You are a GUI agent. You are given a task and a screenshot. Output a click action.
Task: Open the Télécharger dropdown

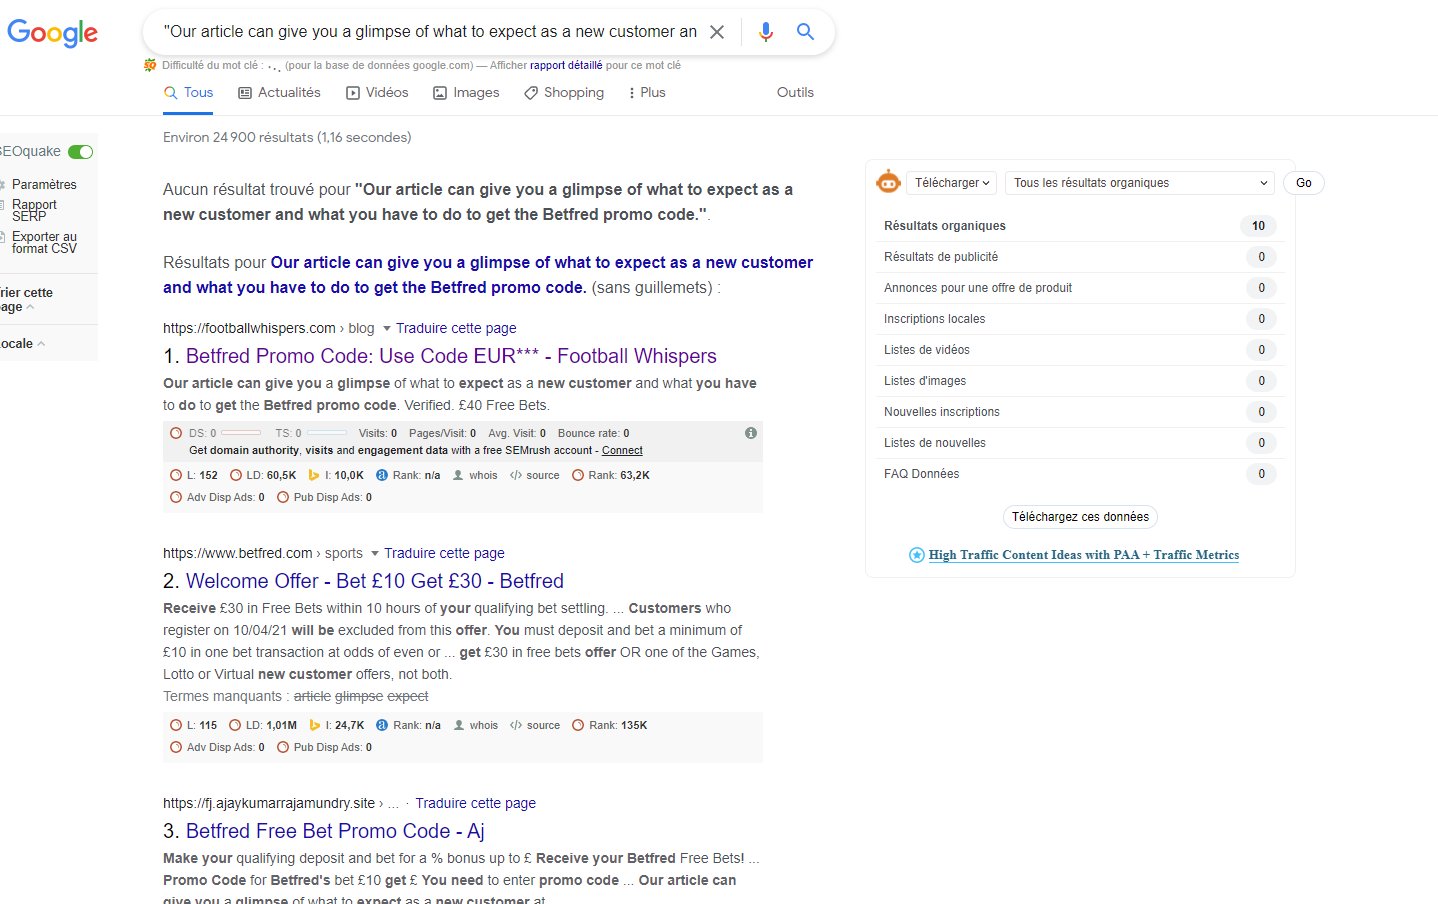(952, 183)
